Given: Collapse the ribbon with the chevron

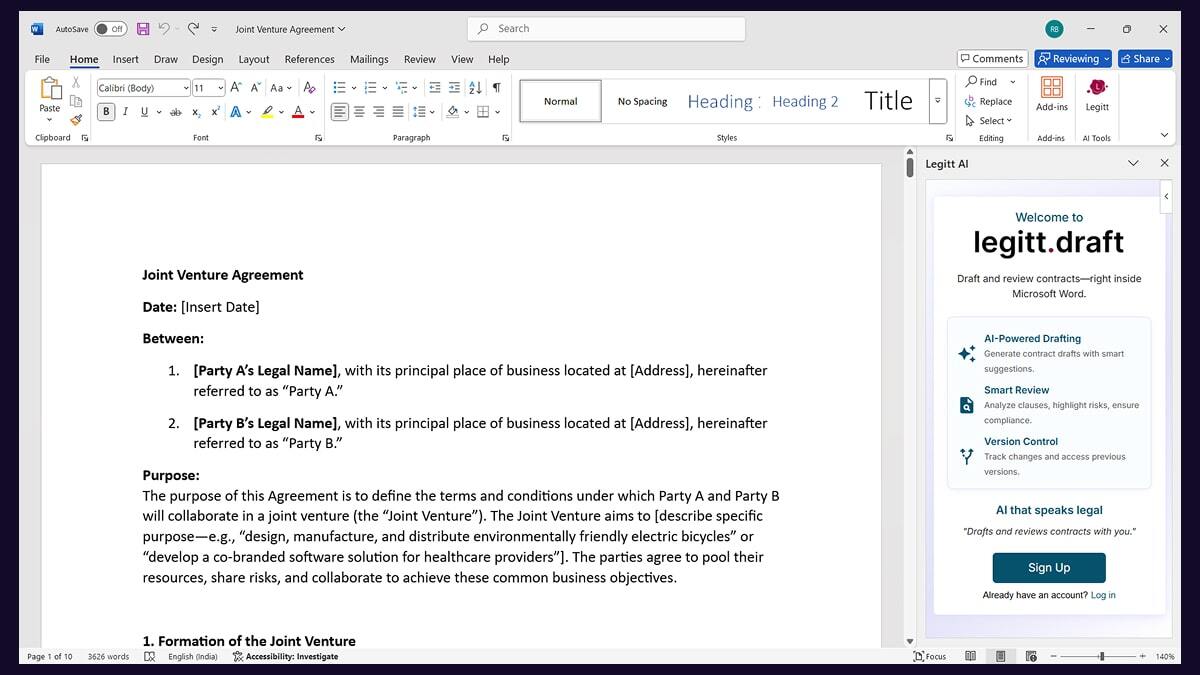Looking at the screenshot, I should (x=1164, y=135).
